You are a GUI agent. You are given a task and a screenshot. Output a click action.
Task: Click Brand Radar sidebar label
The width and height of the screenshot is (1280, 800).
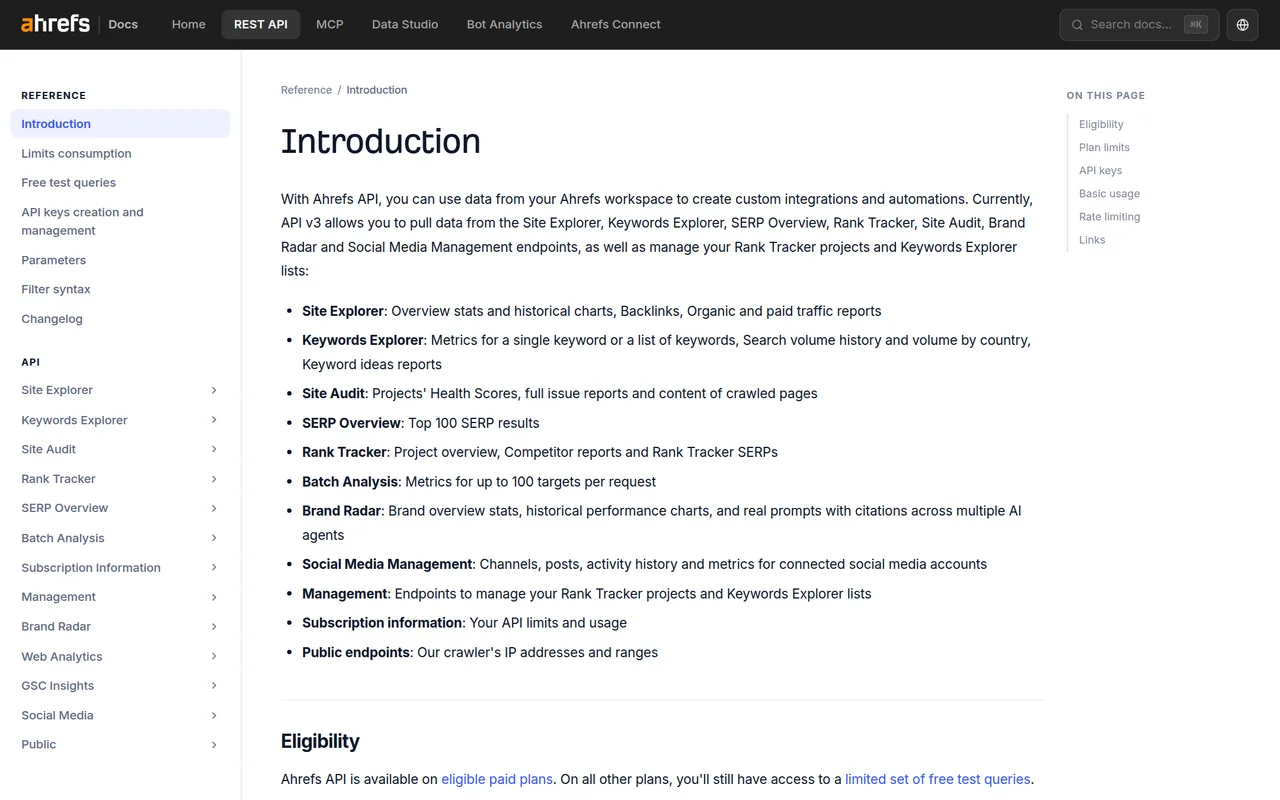56,626
